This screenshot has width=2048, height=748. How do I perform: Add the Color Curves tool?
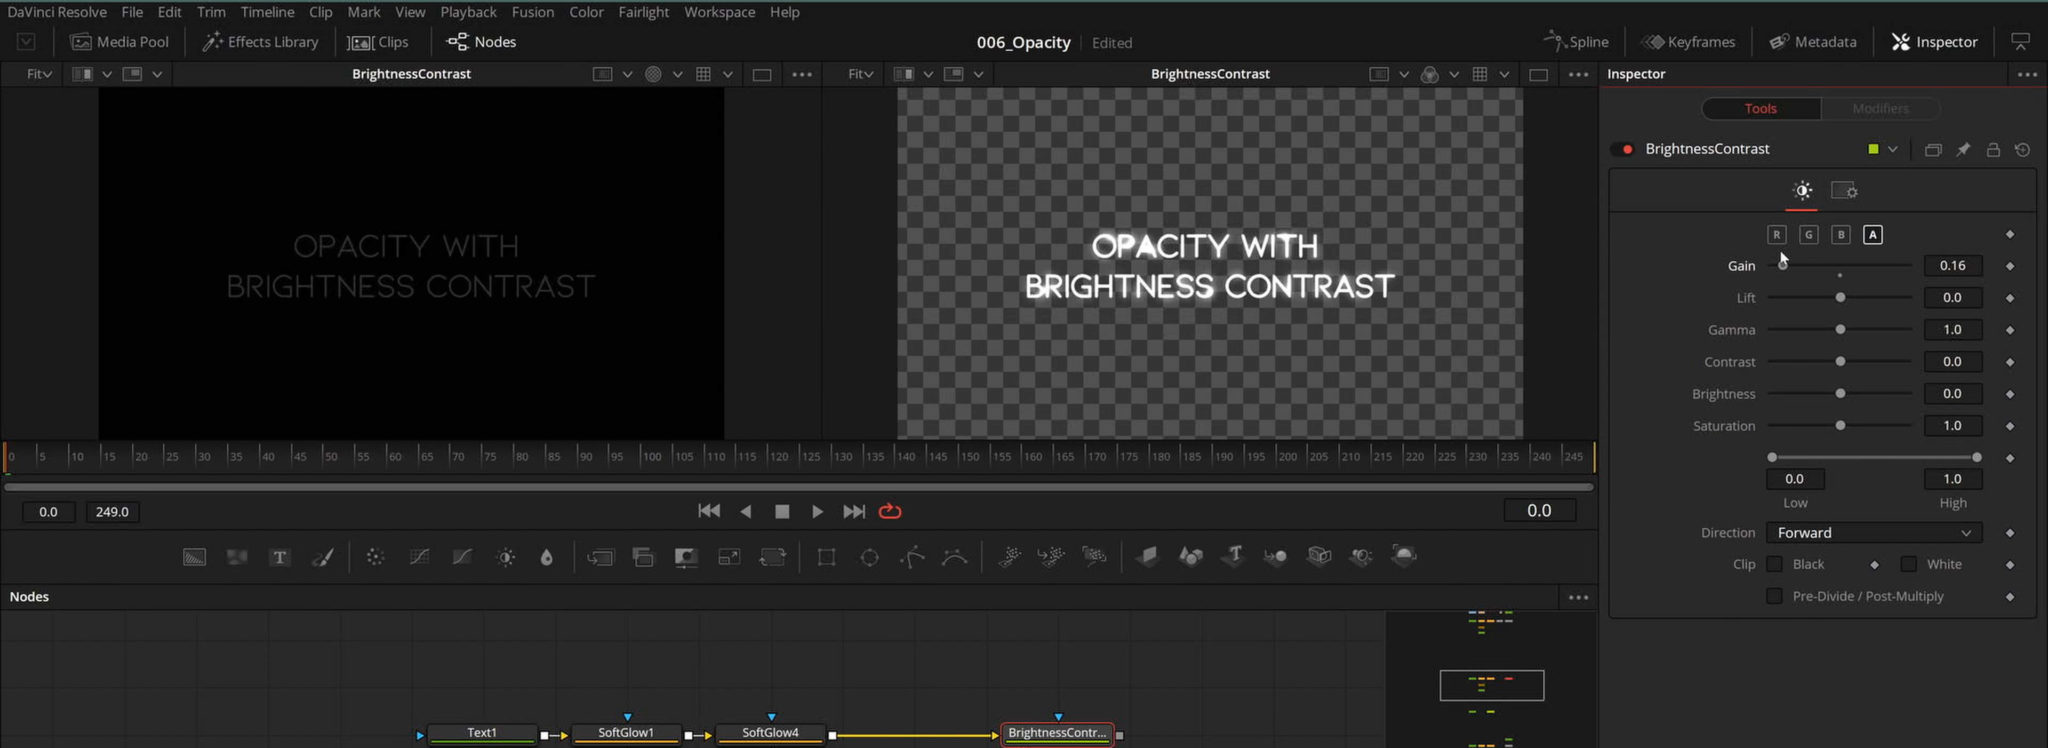point(419,557)
